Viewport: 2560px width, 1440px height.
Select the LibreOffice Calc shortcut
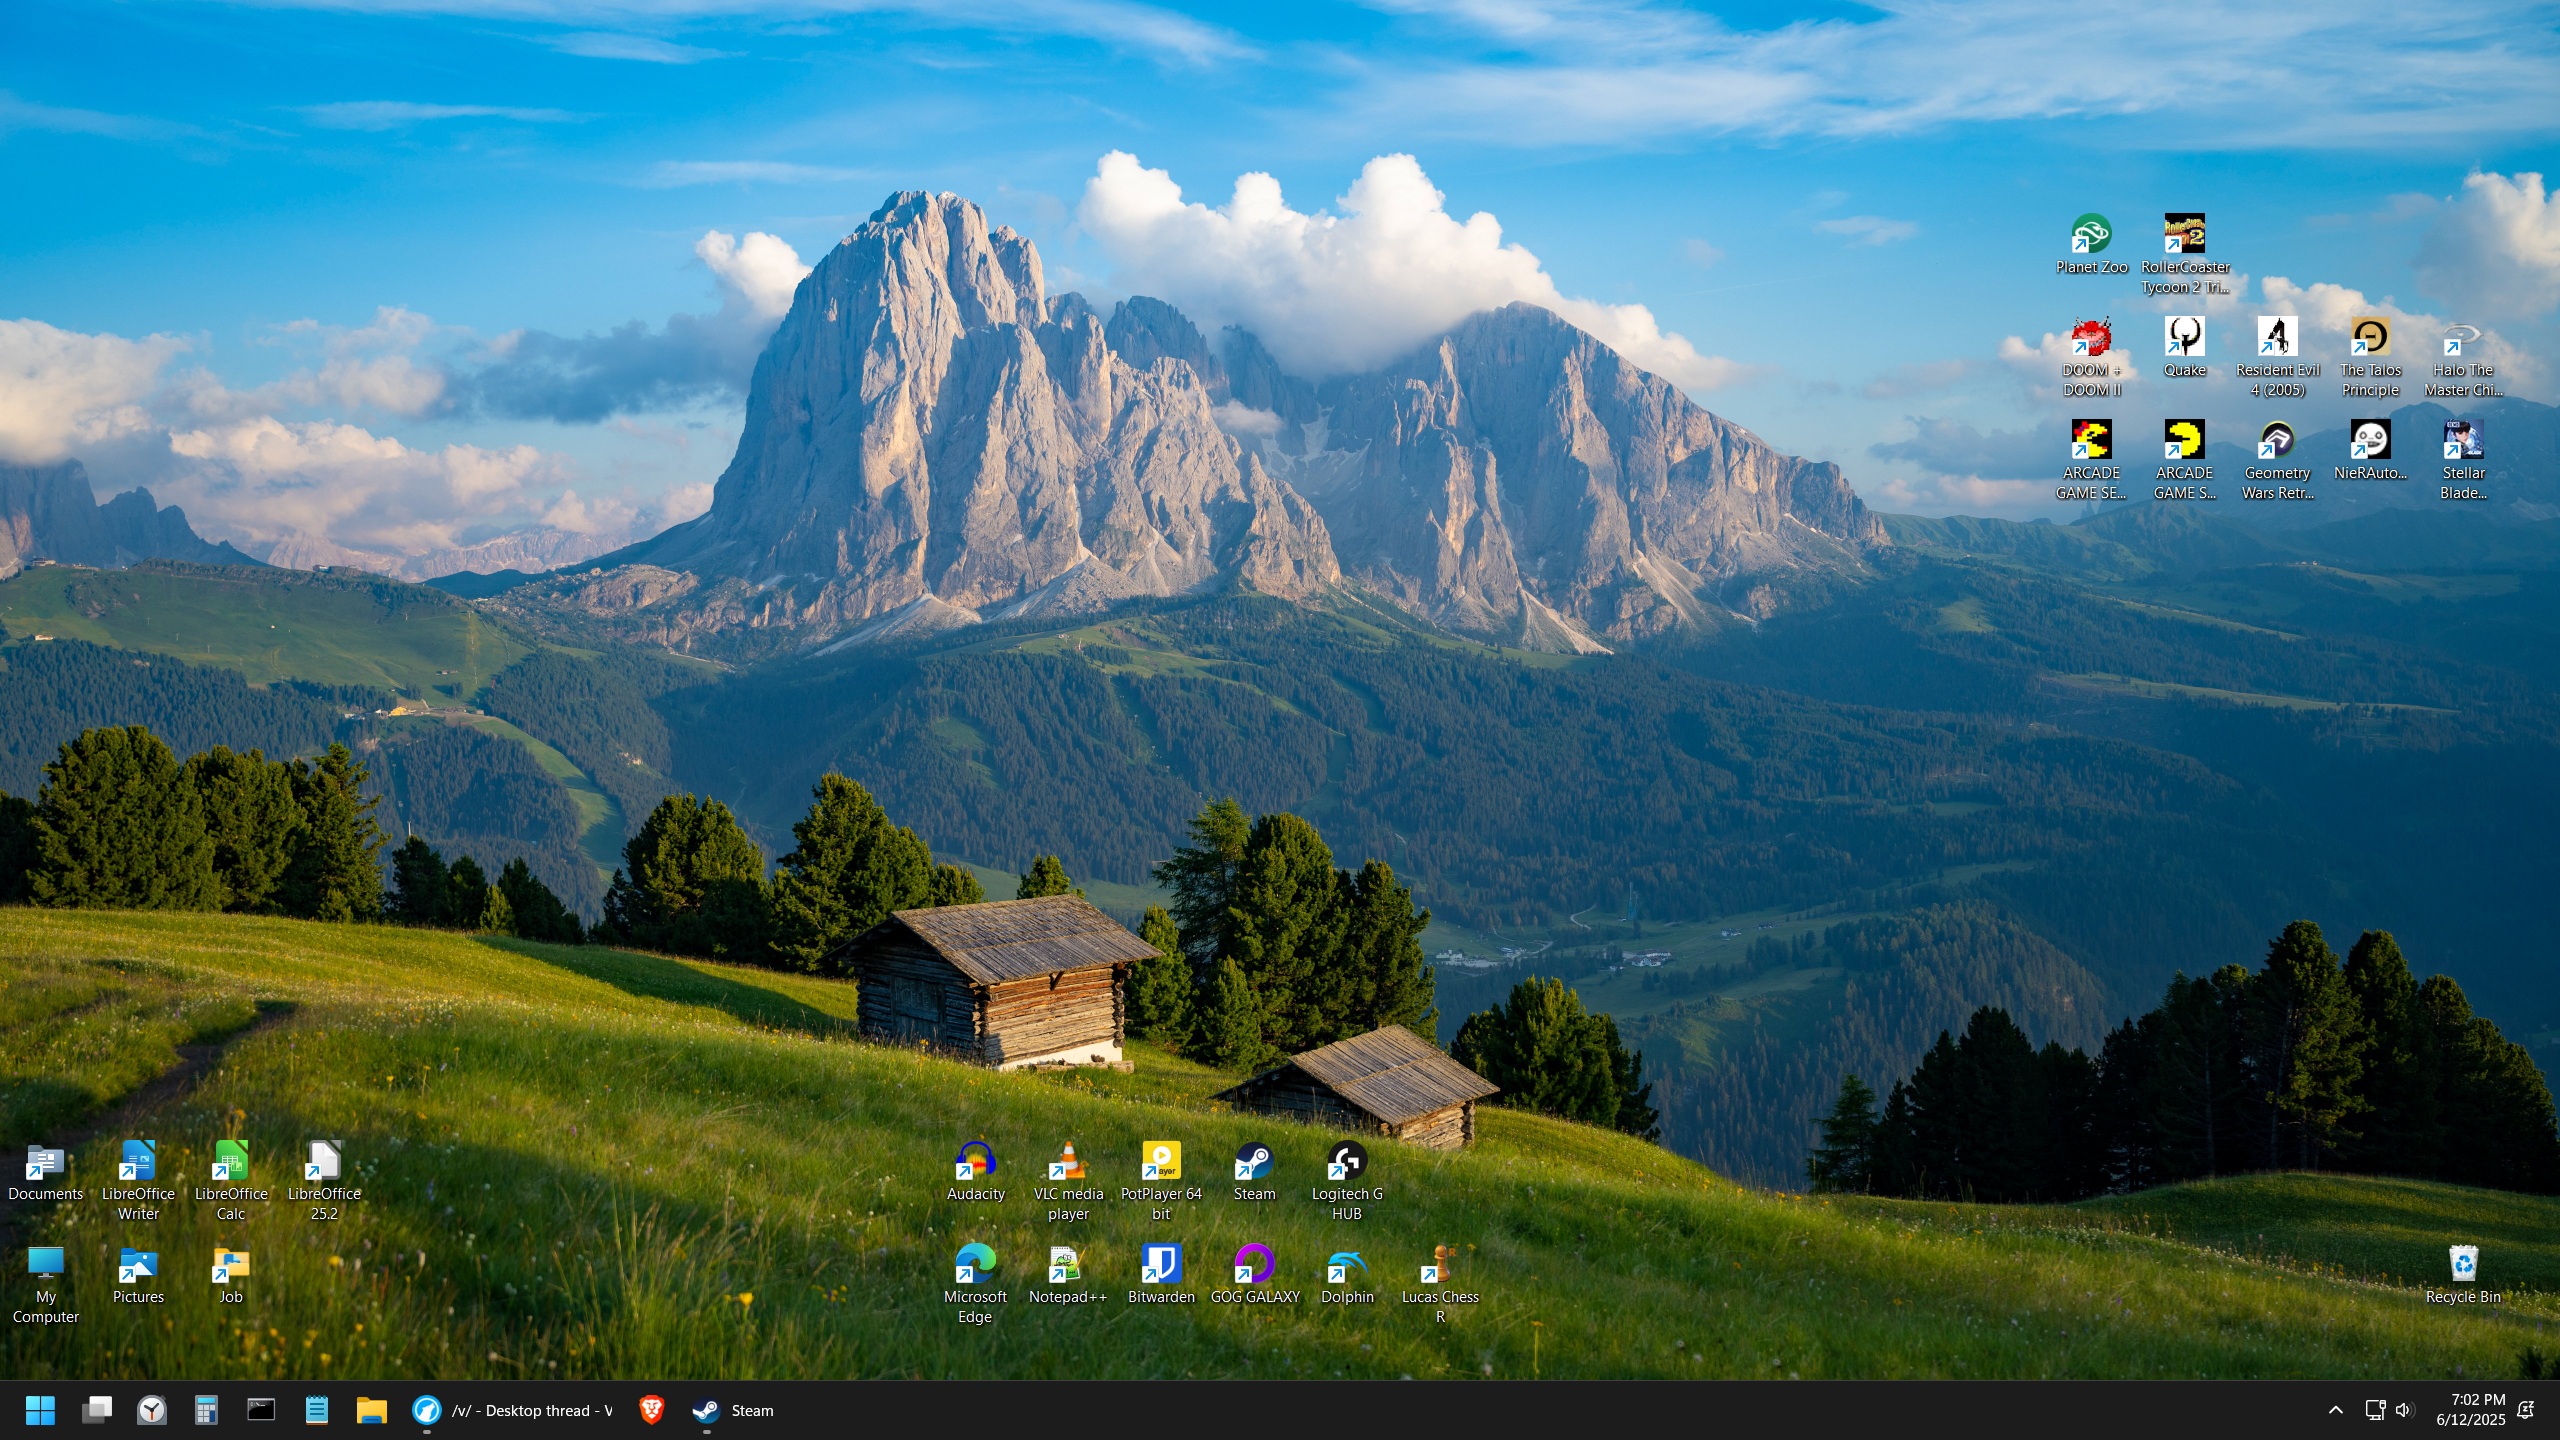(x=231, y=1181)
